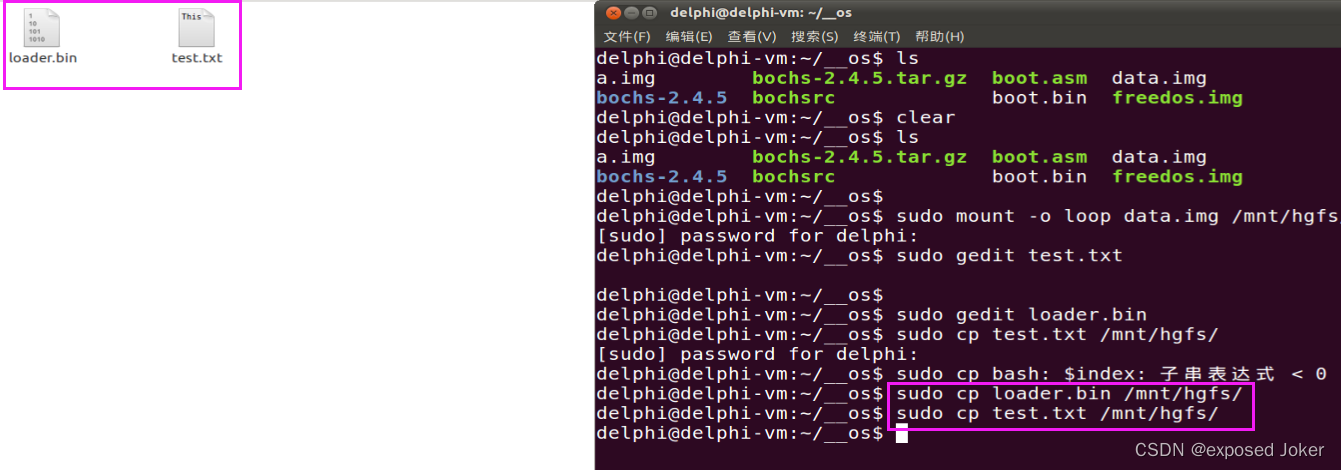
Task: Maximize the terminal window
Action: pos(649,13)
